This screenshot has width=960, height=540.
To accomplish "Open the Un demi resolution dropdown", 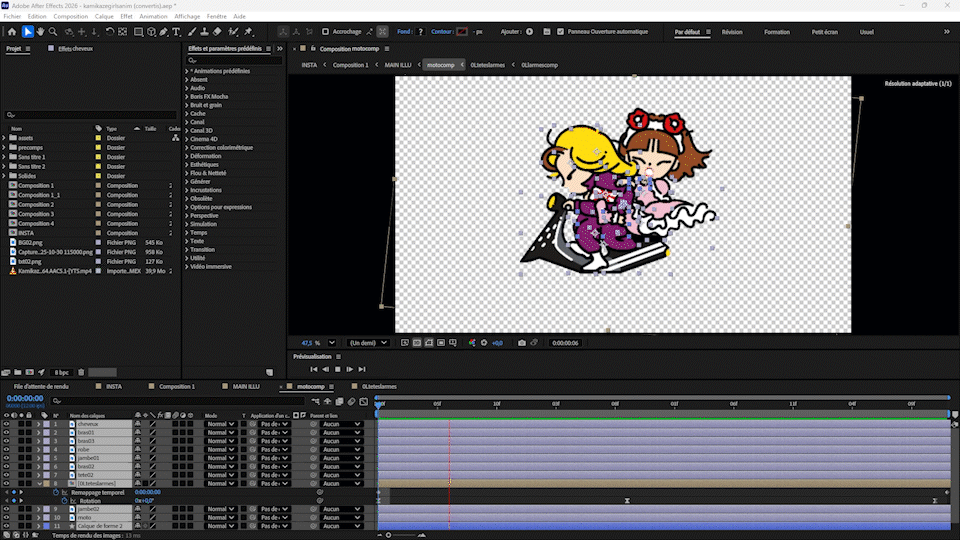I will pyautogui.click(x=368, y=343).
